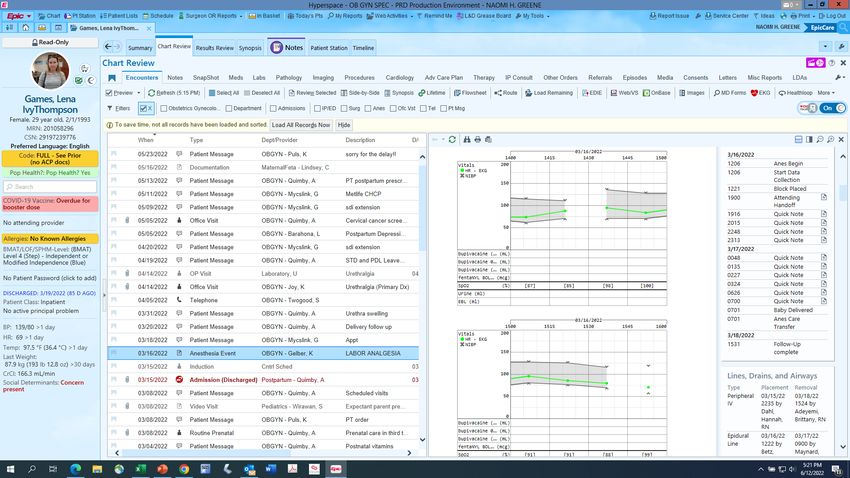This screenshot has width=850, height=478.
Task: Toggle the On switch at right
Action: [833, 108]
